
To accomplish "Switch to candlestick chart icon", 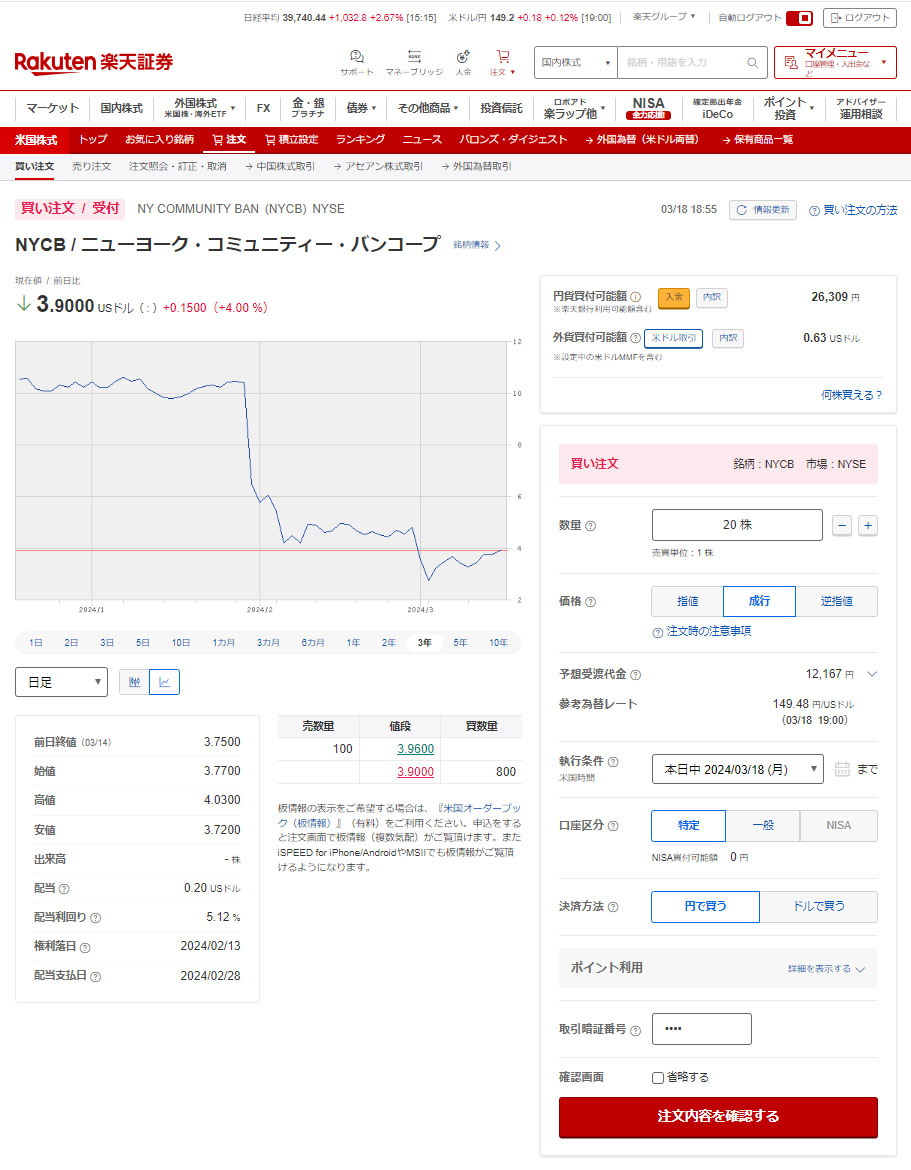I will coord(134,682).
